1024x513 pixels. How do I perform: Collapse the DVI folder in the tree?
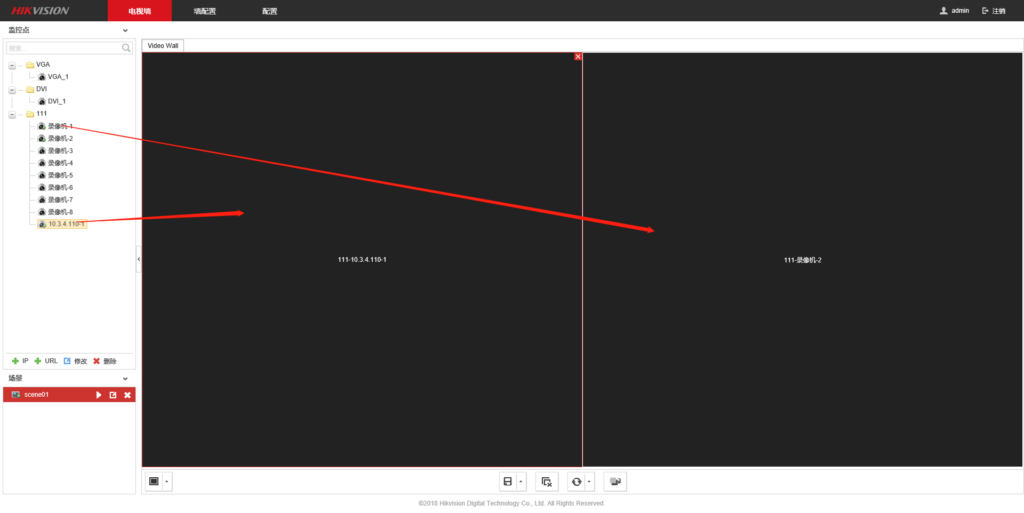point(12,89)
